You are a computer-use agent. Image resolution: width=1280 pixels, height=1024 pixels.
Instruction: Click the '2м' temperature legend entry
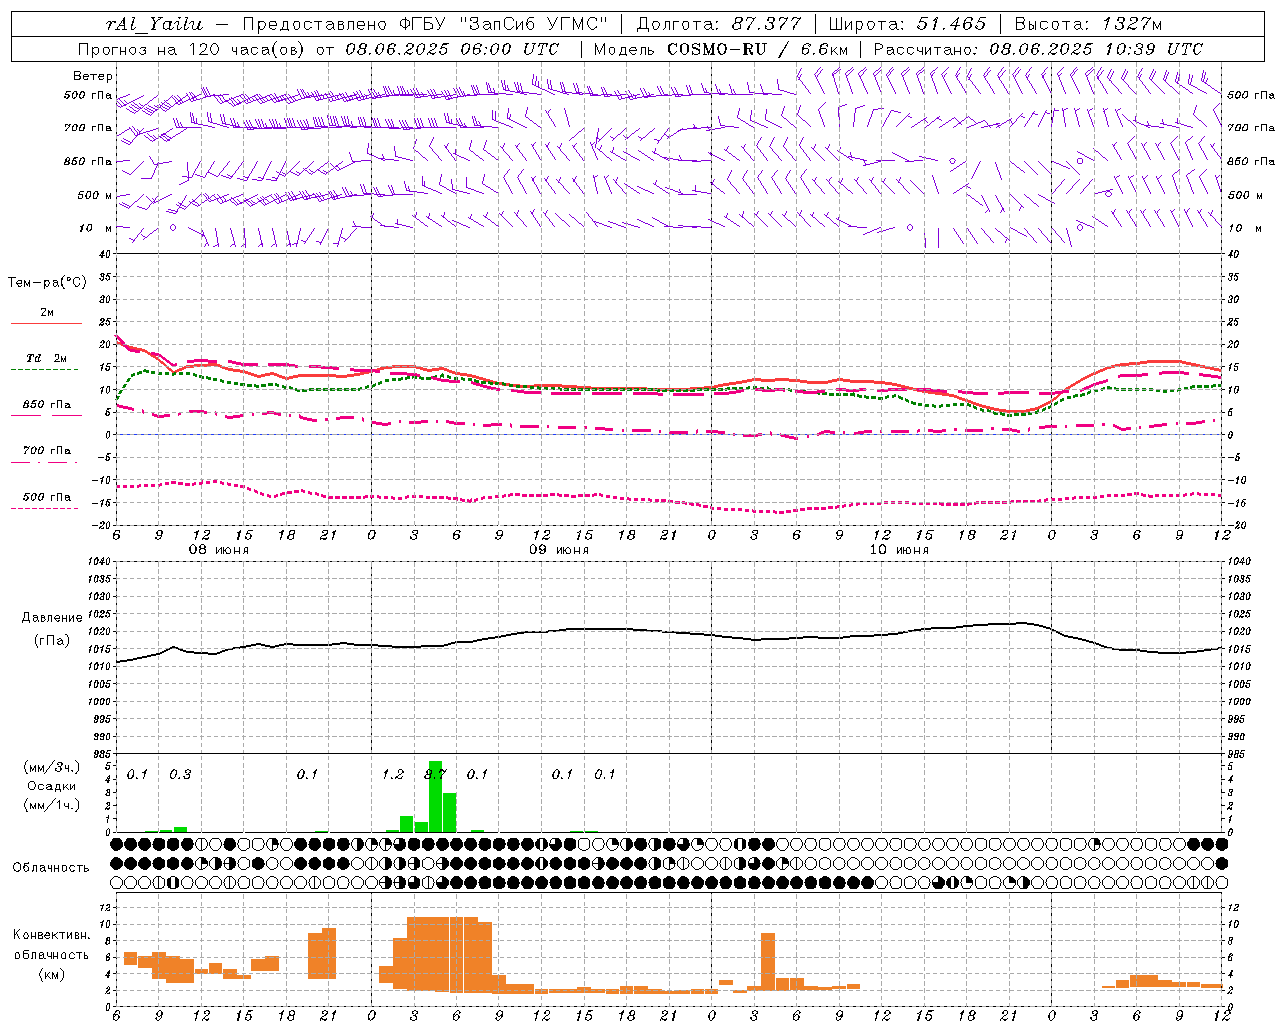47,313
